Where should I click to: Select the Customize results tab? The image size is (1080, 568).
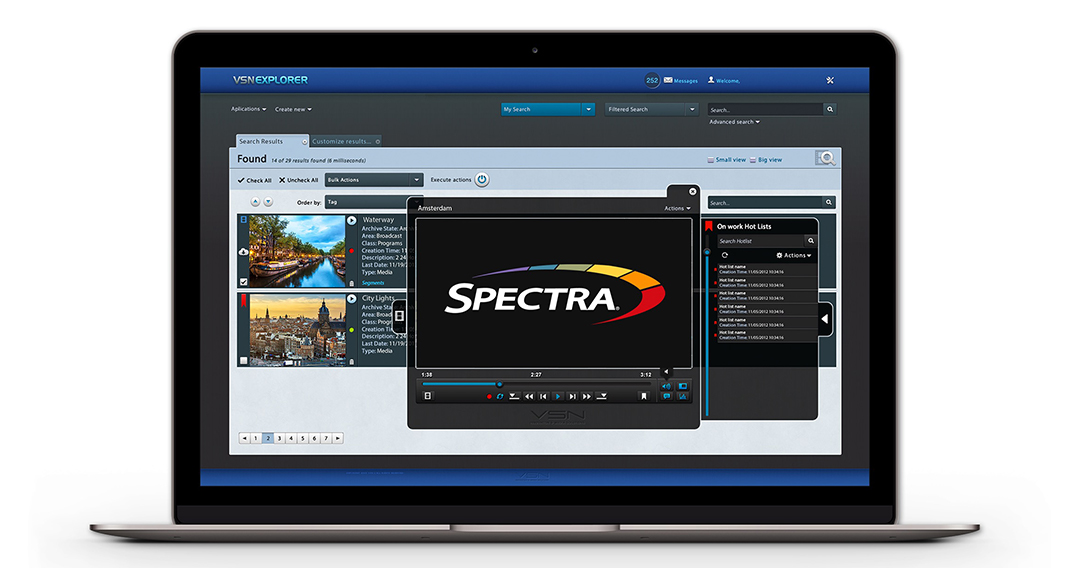coord(345,141)
